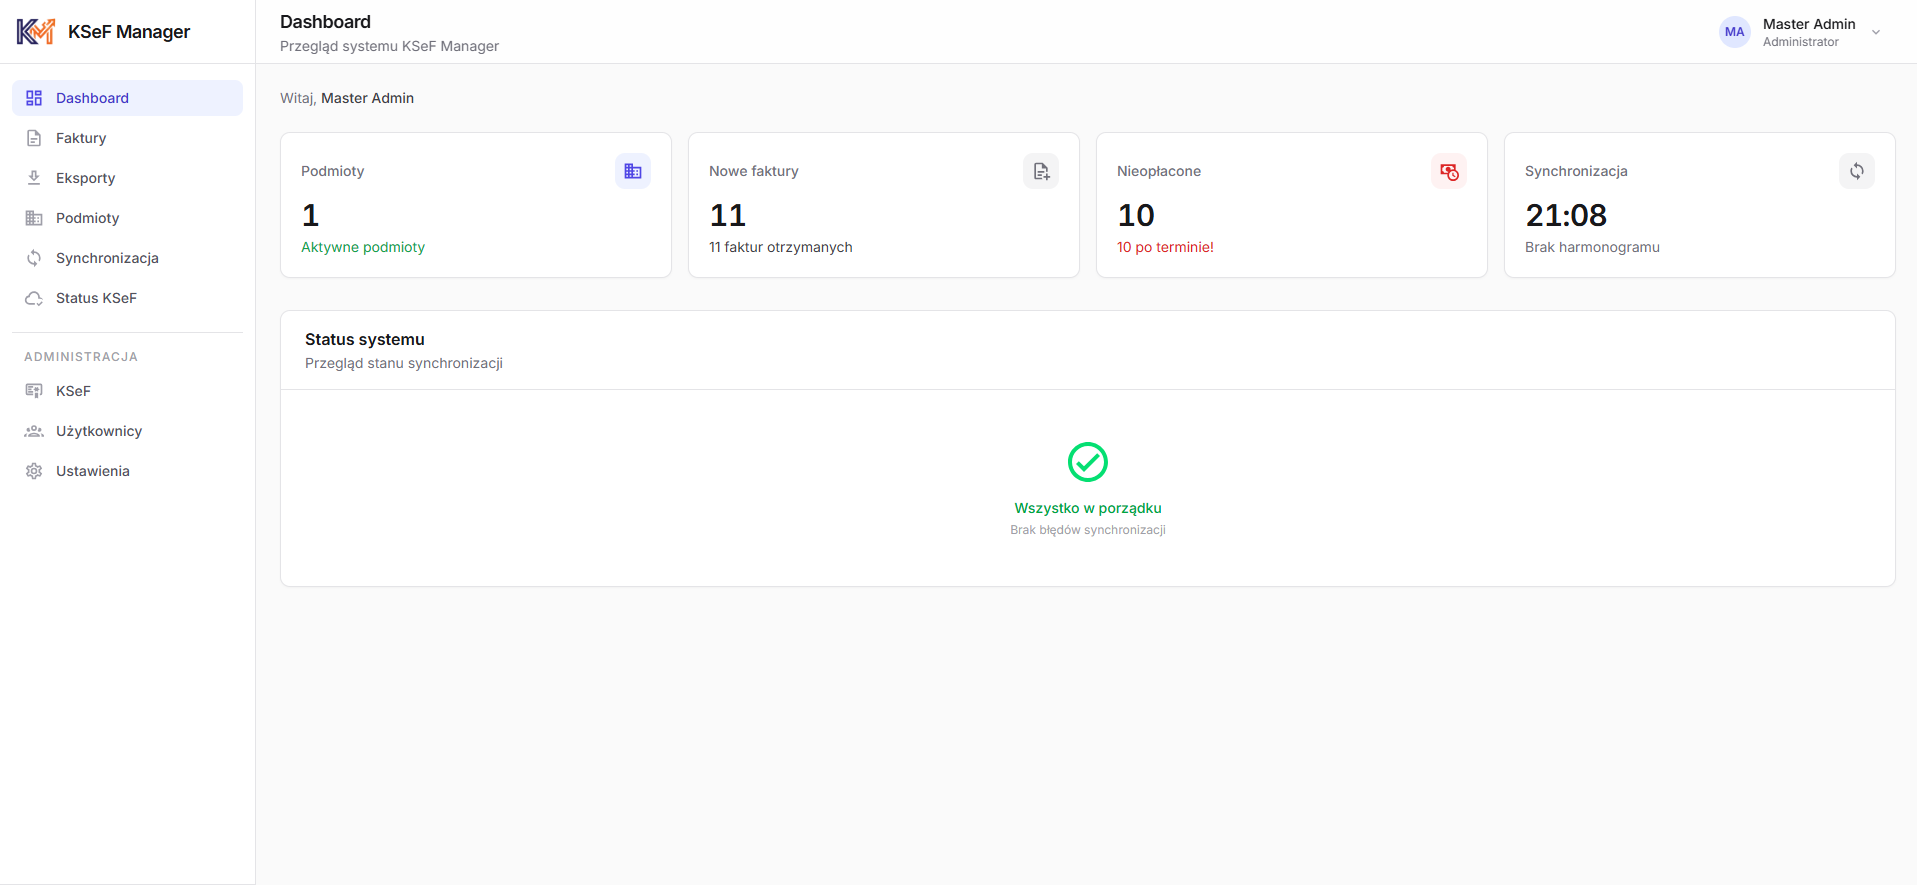Open Synchronizacja page from sidebar
The height and width of the screenshot is (885, 1917).
tap(127, 258)
